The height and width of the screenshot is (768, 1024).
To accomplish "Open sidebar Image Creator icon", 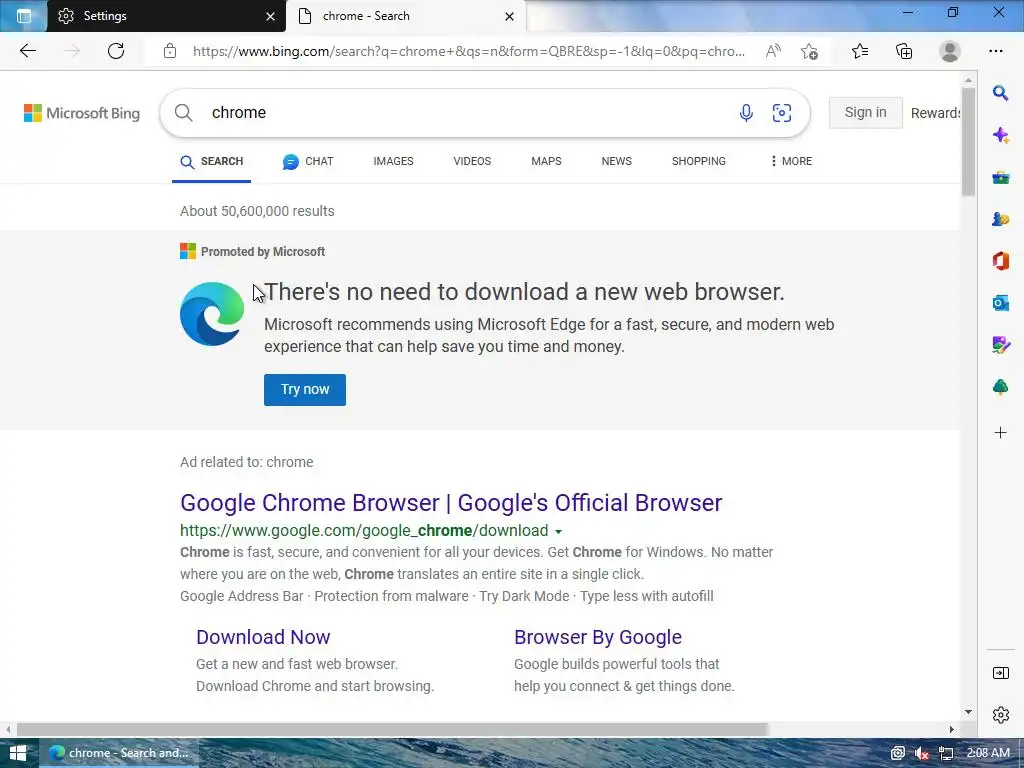I will (x=1000, y=344).
